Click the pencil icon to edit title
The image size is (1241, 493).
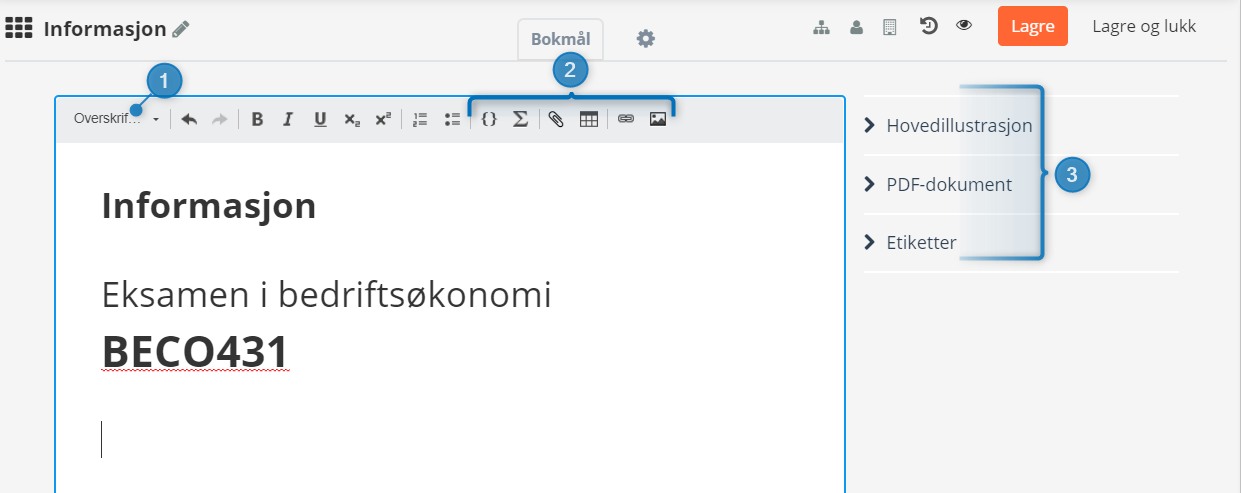(x=180, y=29)
